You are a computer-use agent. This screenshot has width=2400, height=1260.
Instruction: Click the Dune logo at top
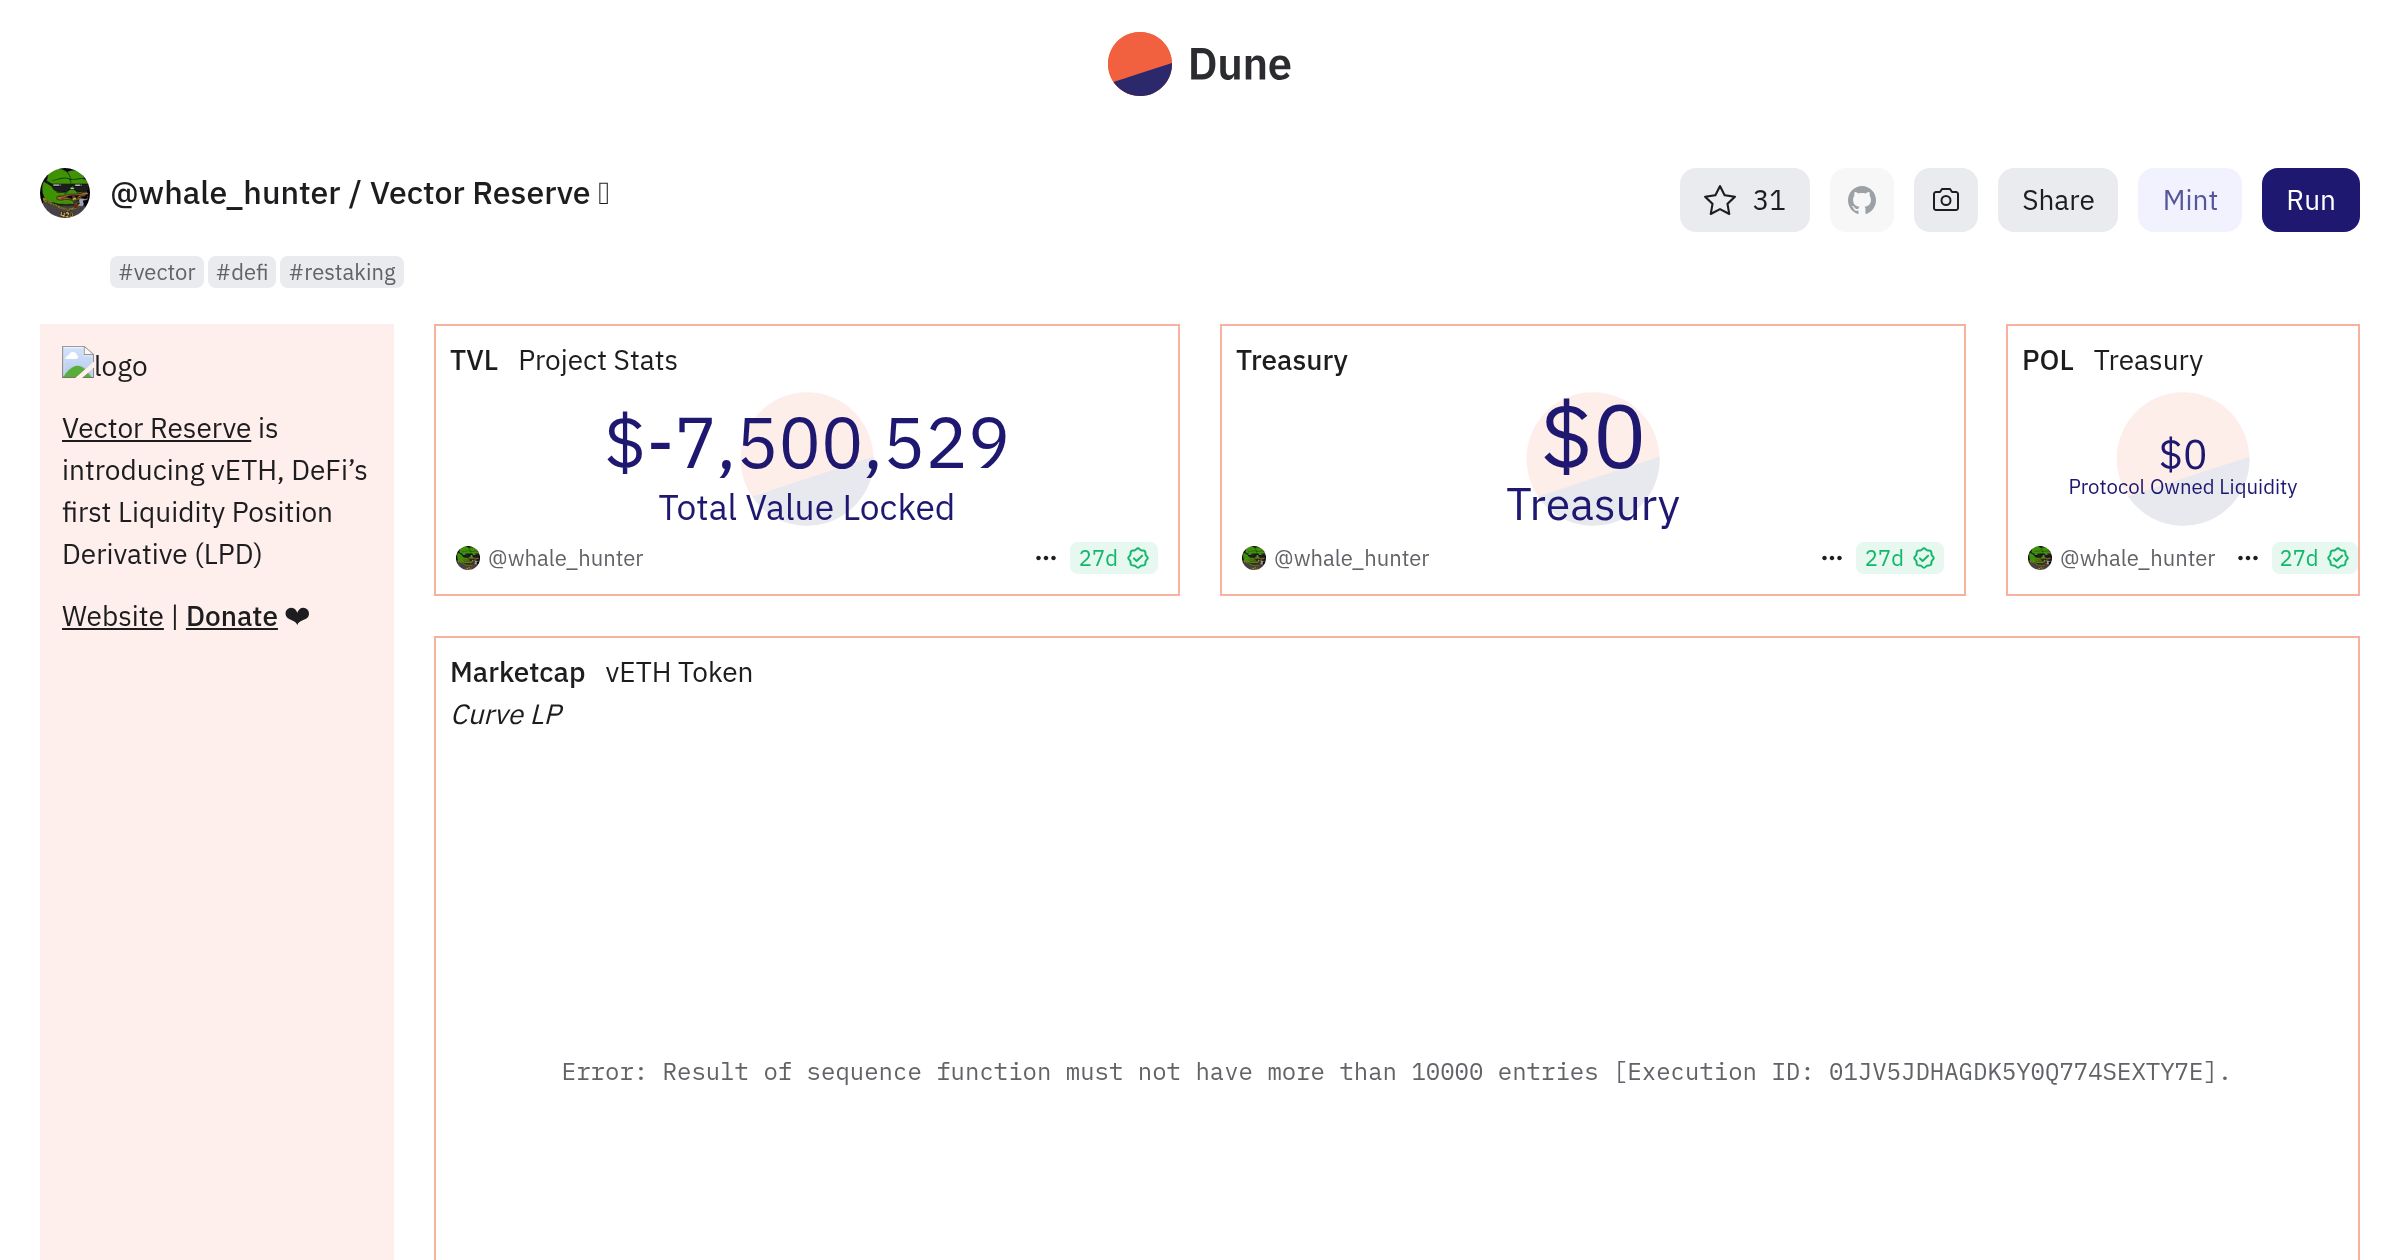coord(1199,64)
